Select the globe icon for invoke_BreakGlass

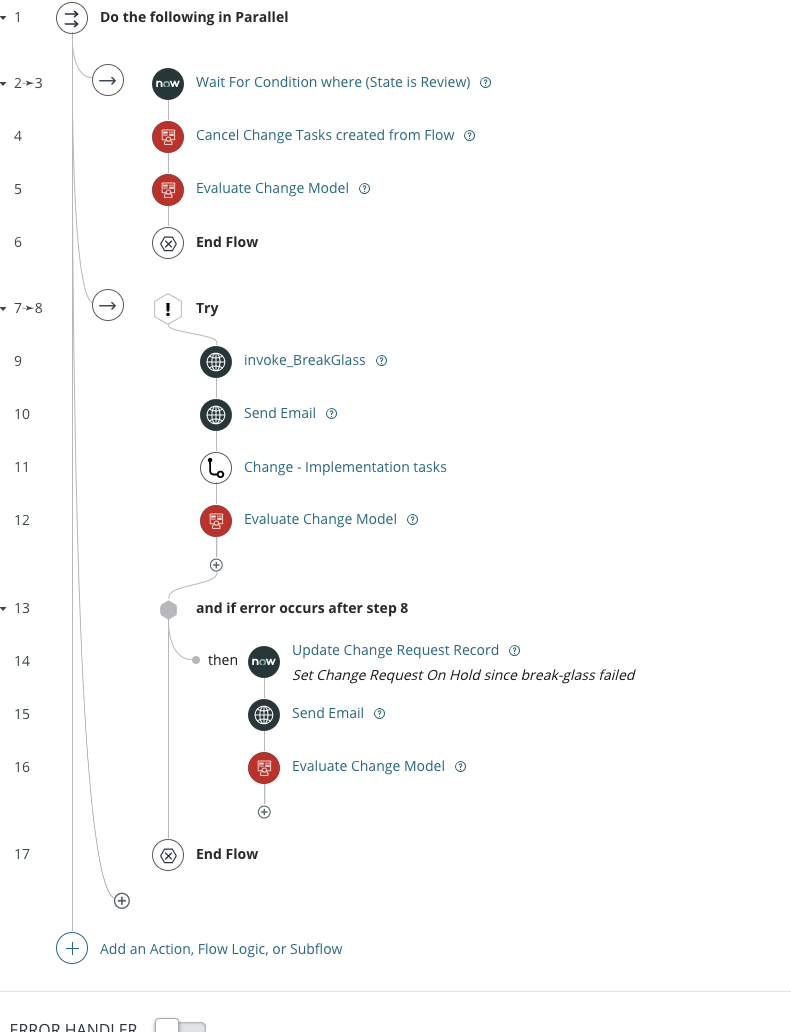[216, 361]
